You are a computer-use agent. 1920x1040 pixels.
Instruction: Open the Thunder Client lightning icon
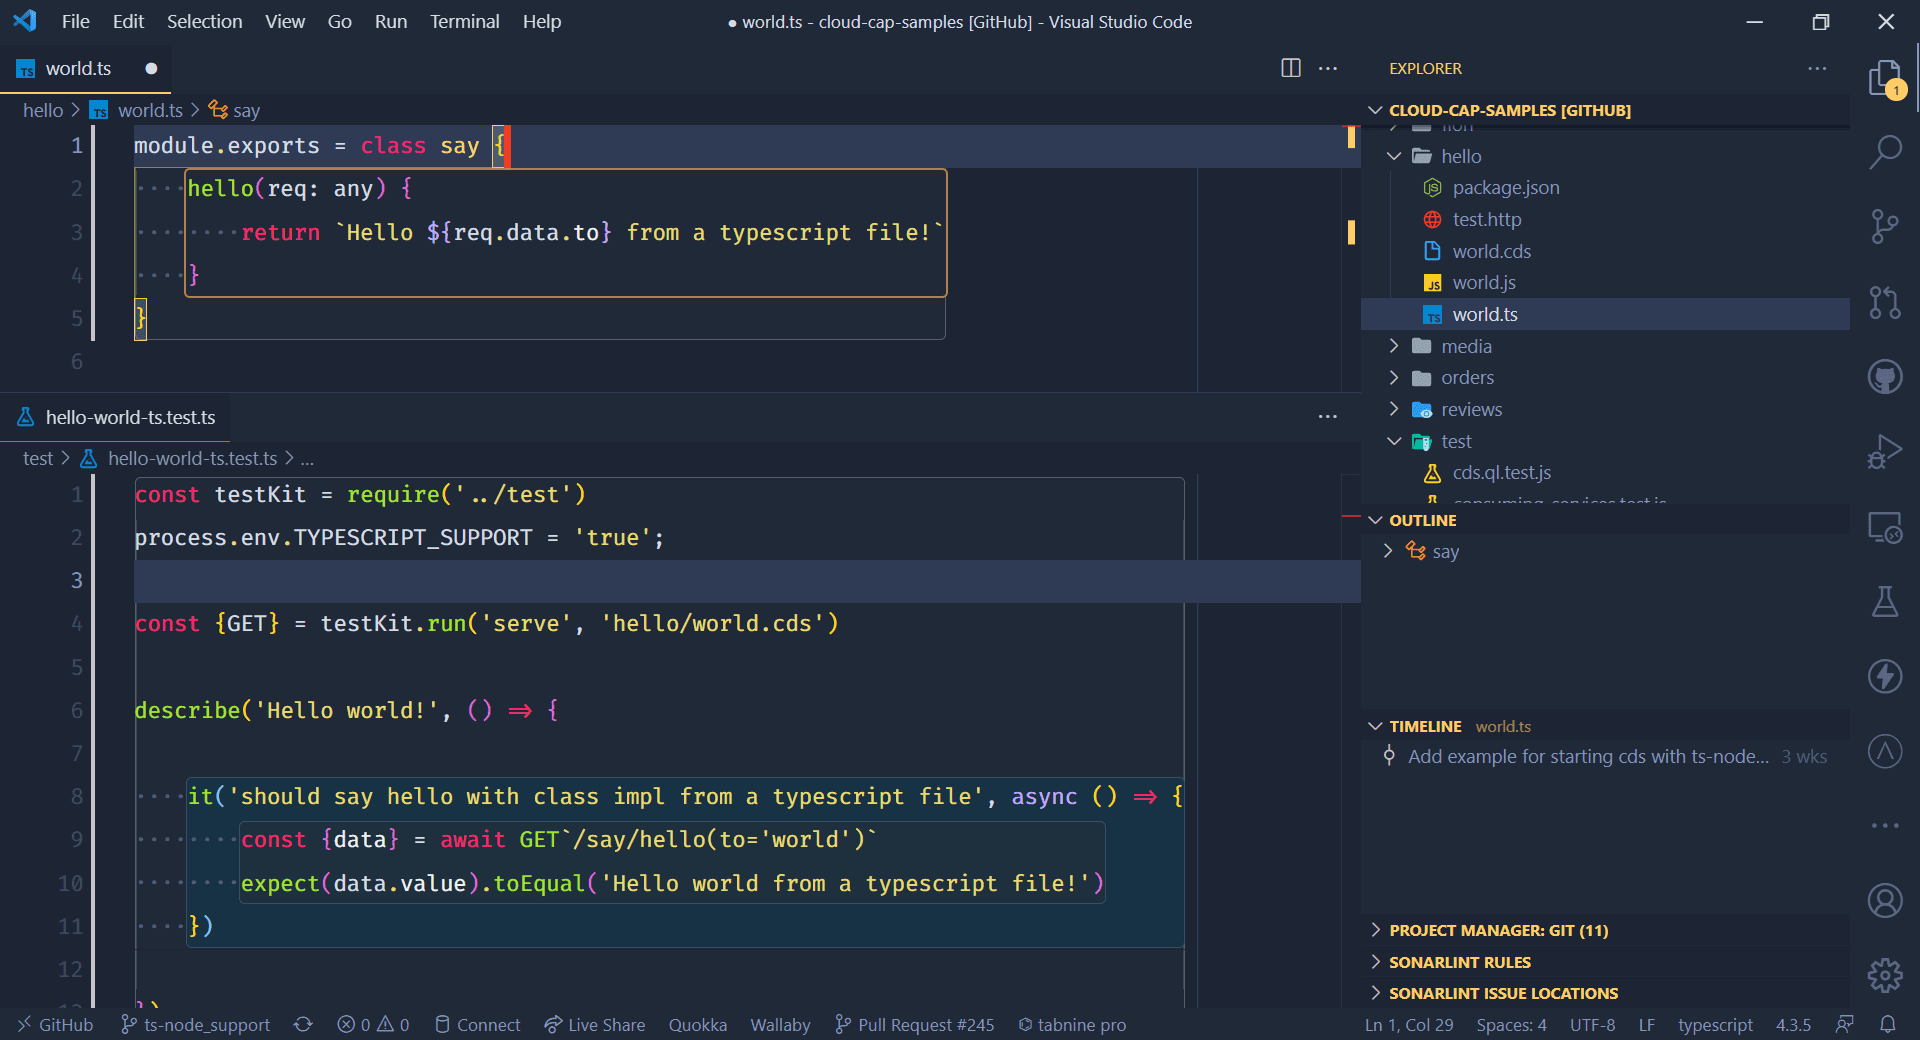(1885, 676)
